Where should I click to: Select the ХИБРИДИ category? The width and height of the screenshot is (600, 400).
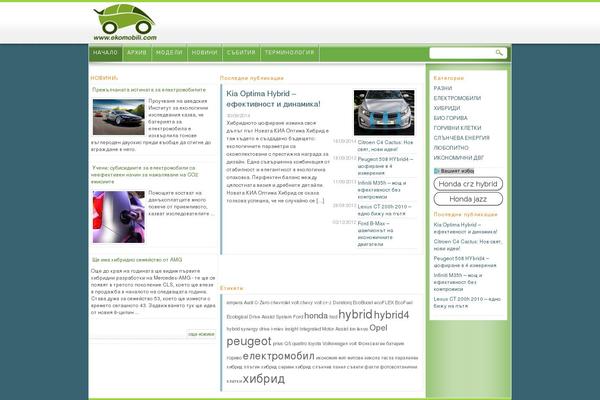(x=447, y=108)
